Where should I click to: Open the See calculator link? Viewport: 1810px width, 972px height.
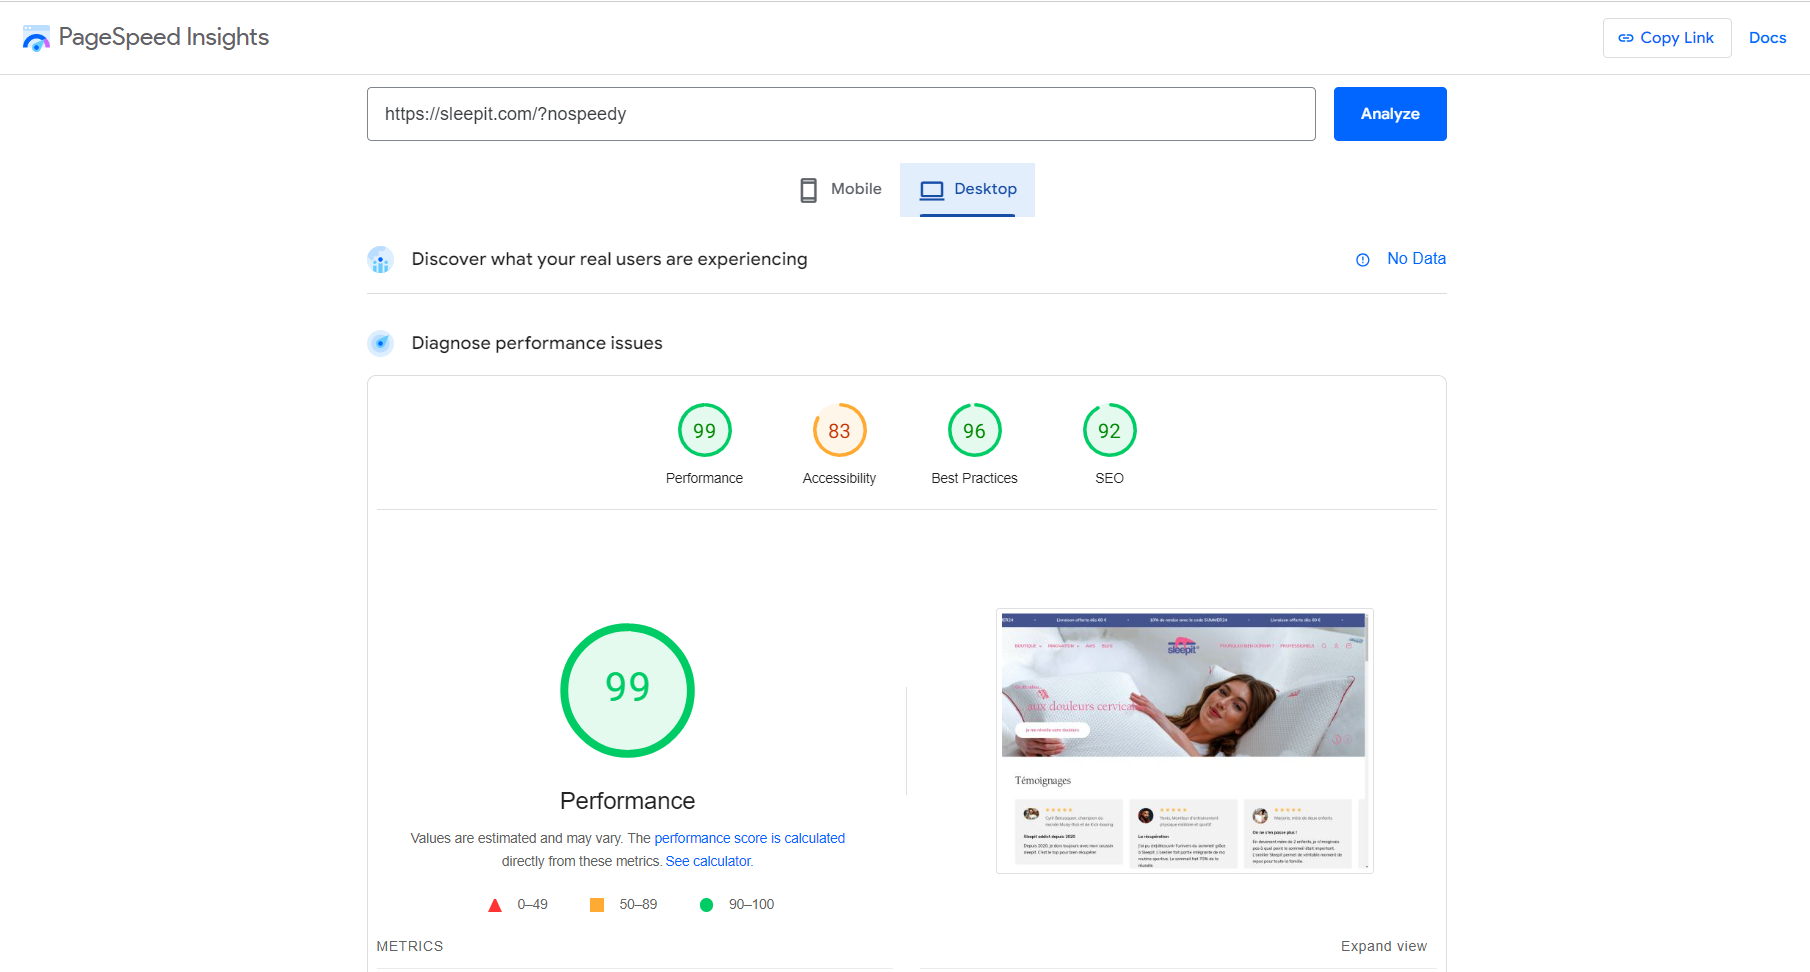[708, 862]
